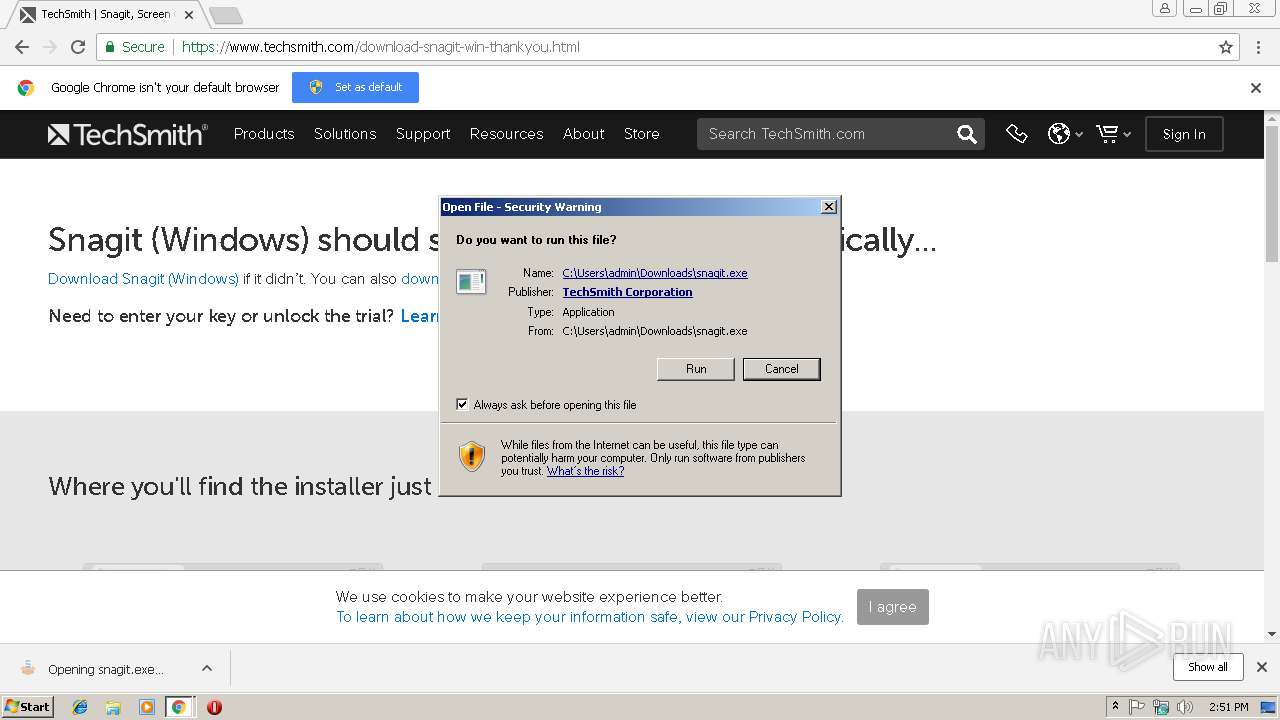Screen dimensions: 1280x720
Task: Click the red Opera-like taskbar icon
Action: tap(214, 707)
